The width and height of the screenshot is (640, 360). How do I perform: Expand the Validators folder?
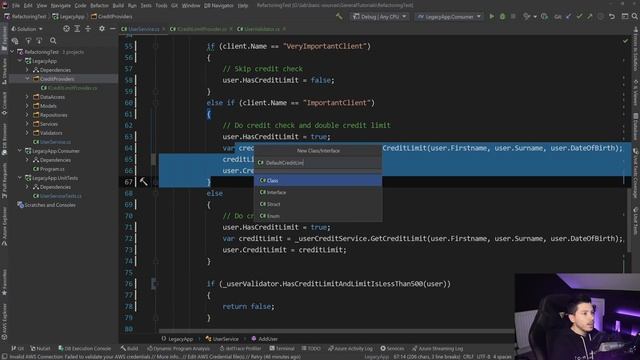point(27,133)
